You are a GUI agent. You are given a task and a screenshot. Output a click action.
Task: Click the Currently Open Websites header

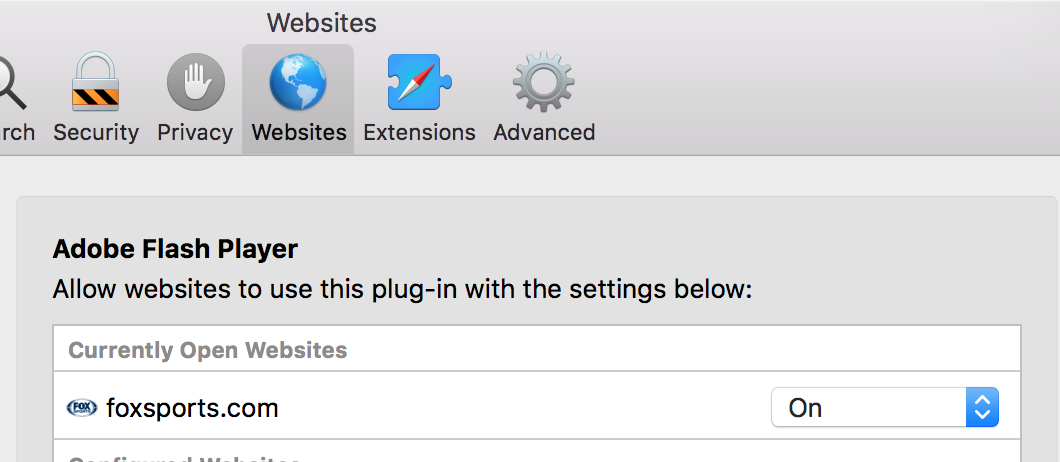[208, 350]
